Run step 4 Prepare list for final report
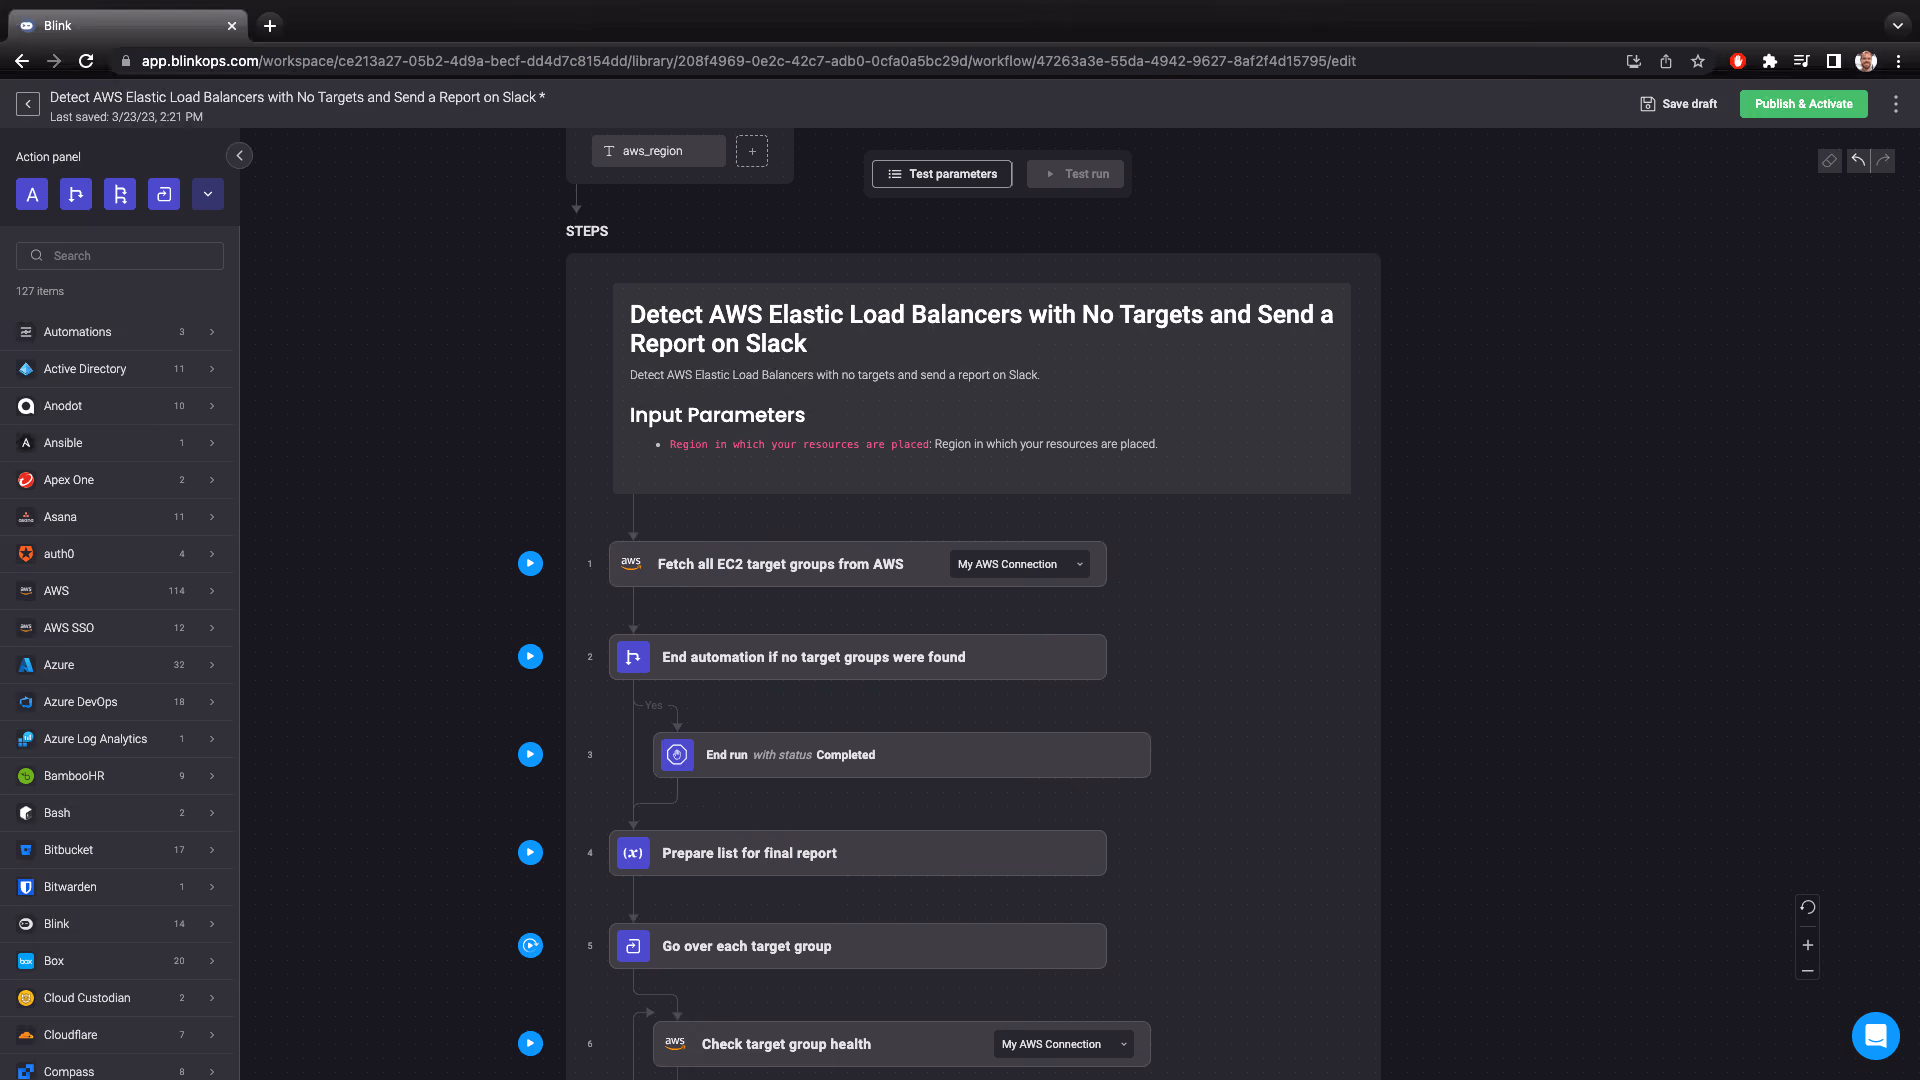The image size is (1920, 1080). [530, 853]
